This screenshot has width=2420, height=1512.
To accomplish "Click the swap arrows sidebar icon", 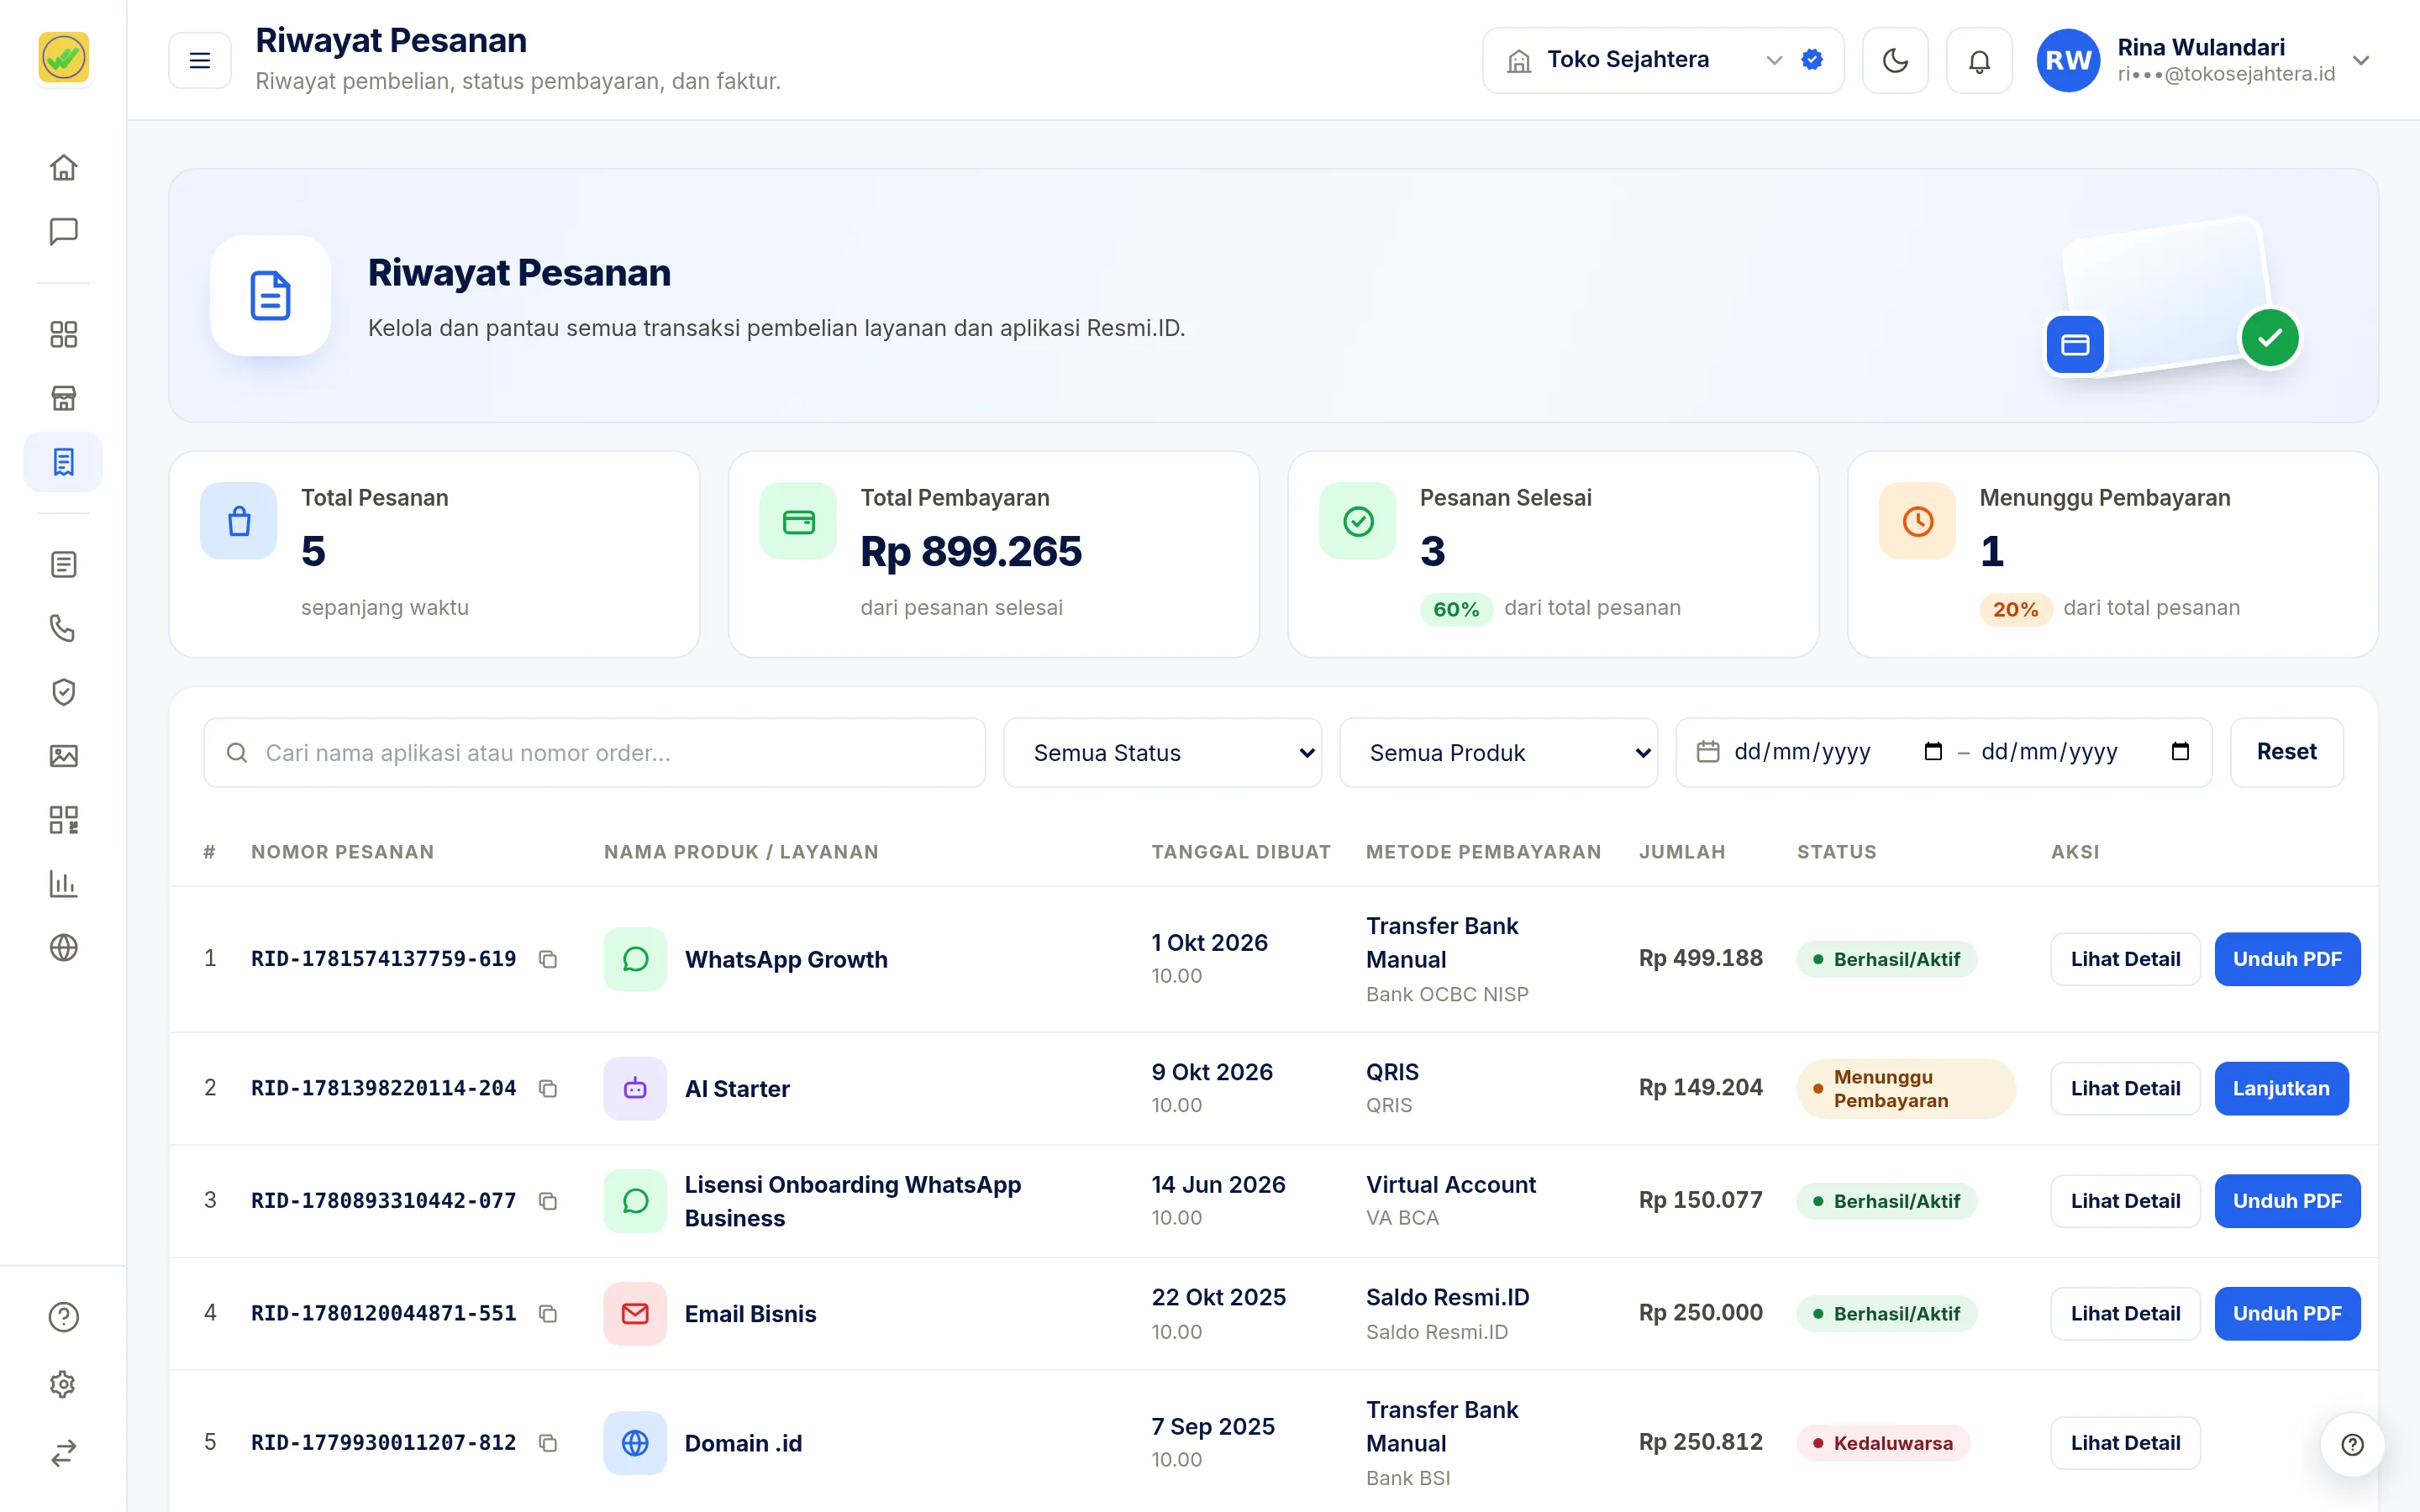I will (63, 1452).
